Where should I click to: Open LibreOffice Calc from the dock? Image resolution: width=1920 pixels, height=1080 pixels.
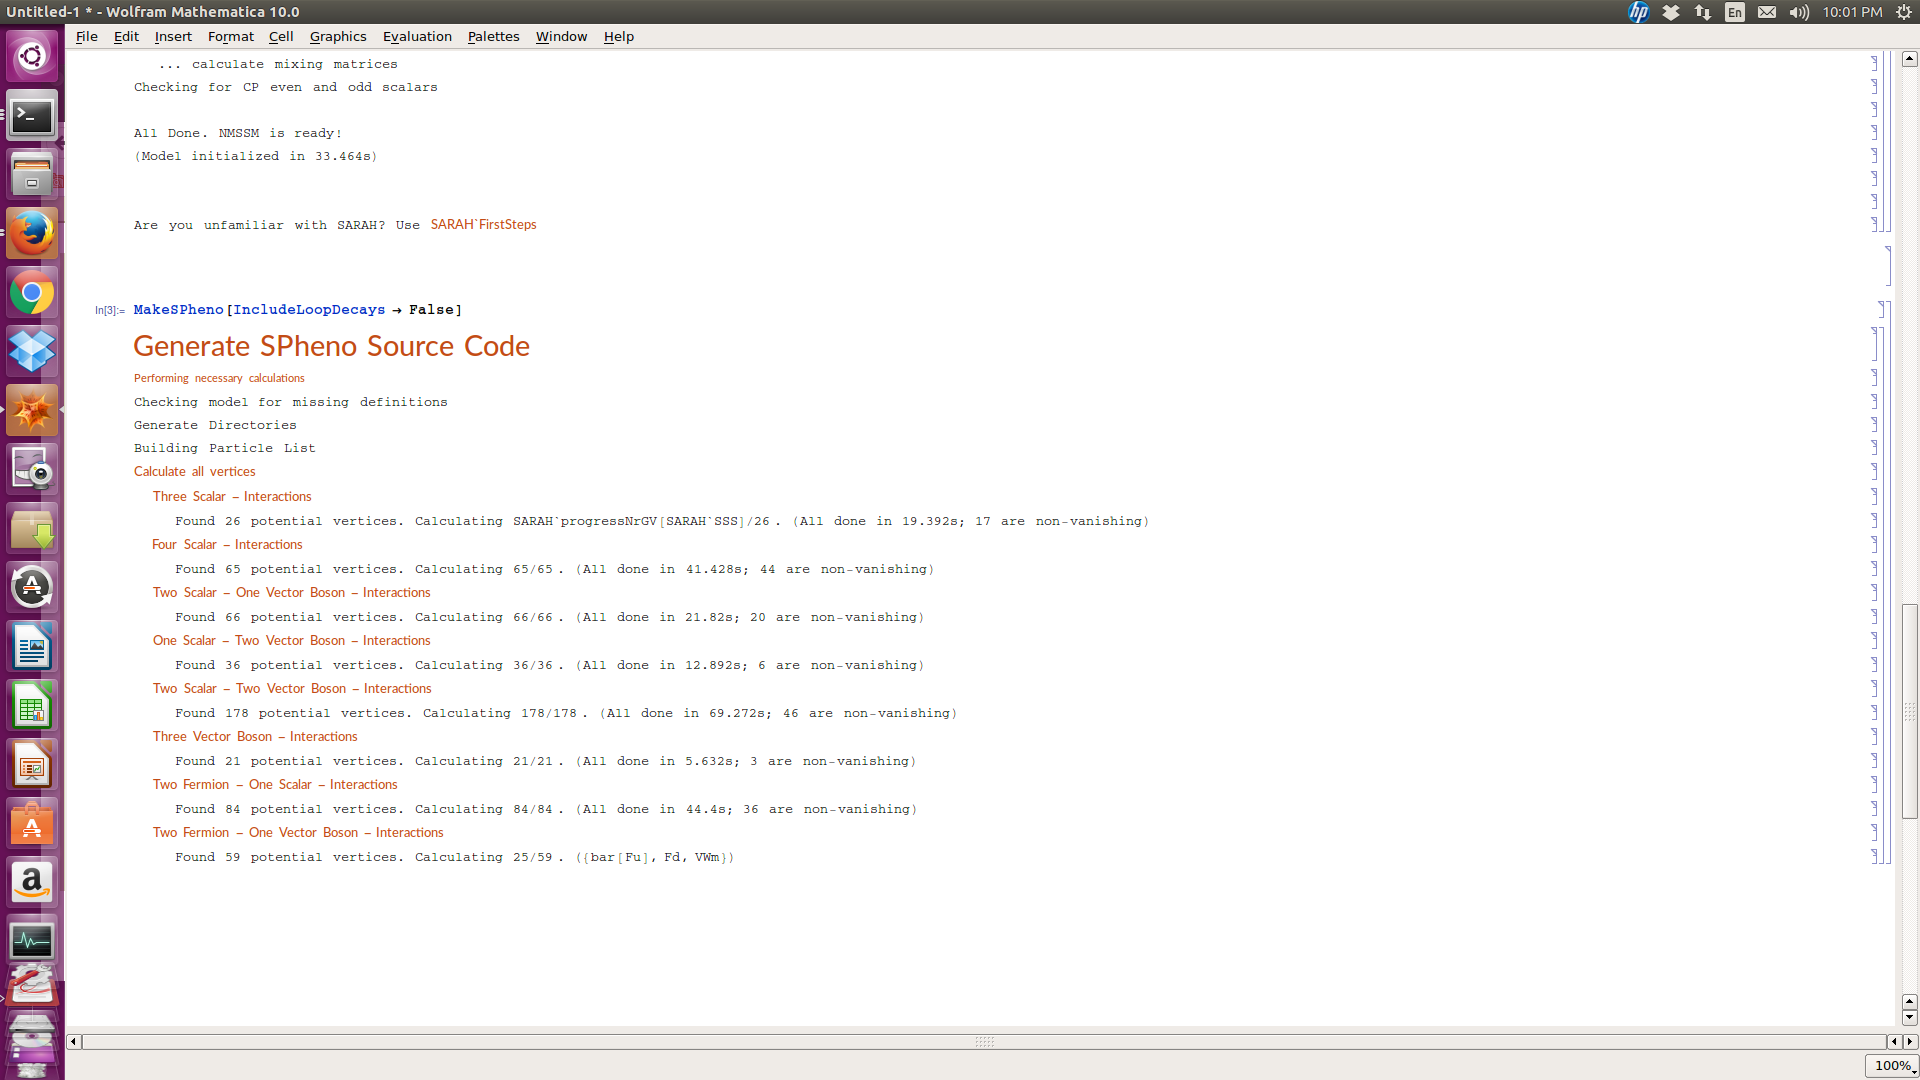click(x=32, y=706)
